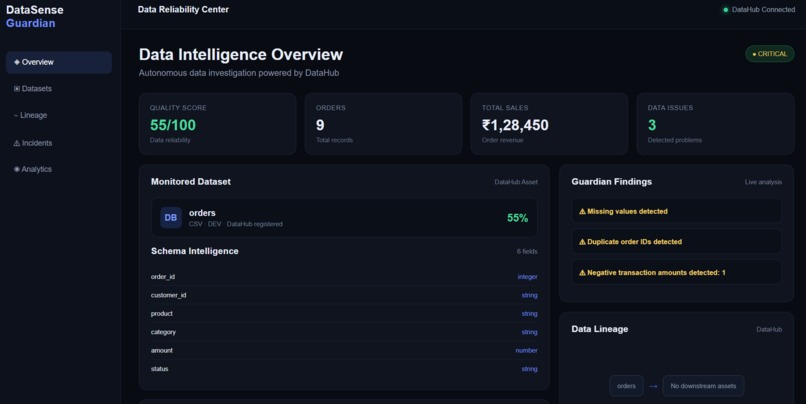Click the 55% dataset quality percentage
806x404 pixels.
coord(518,218)
